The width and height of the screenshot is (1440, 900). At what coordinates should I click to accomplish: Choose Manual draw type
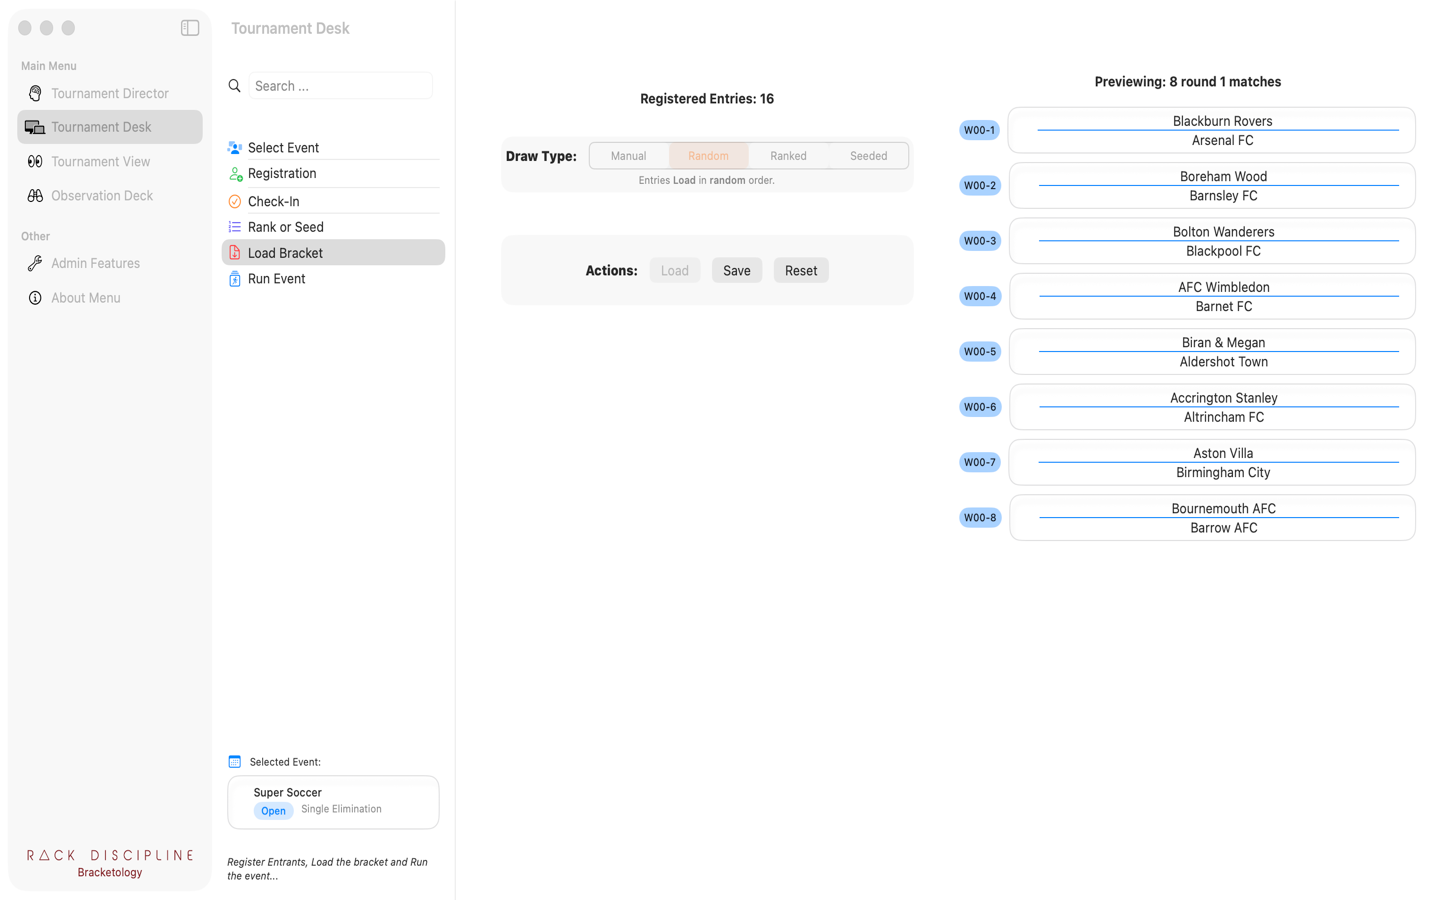point(629,156)
